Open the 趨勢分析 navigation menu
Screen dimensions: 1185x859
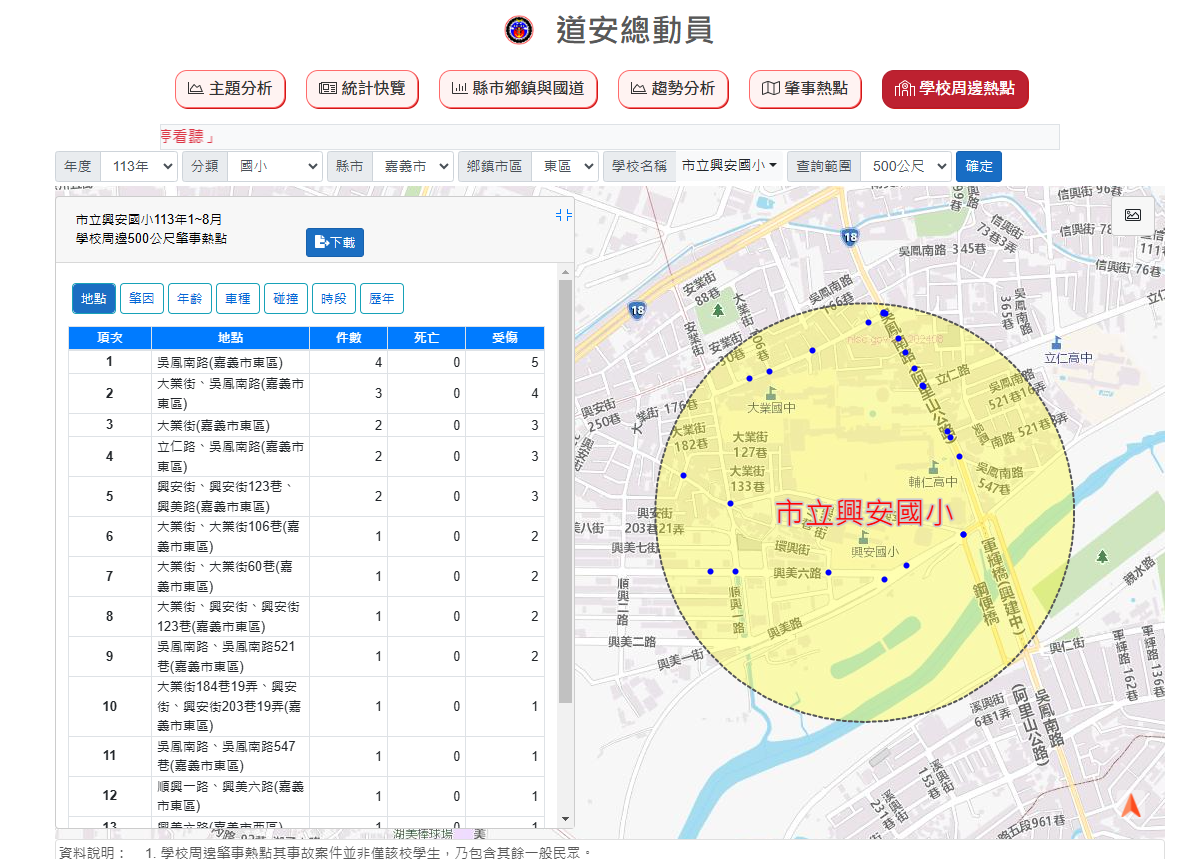click(673, 89)
